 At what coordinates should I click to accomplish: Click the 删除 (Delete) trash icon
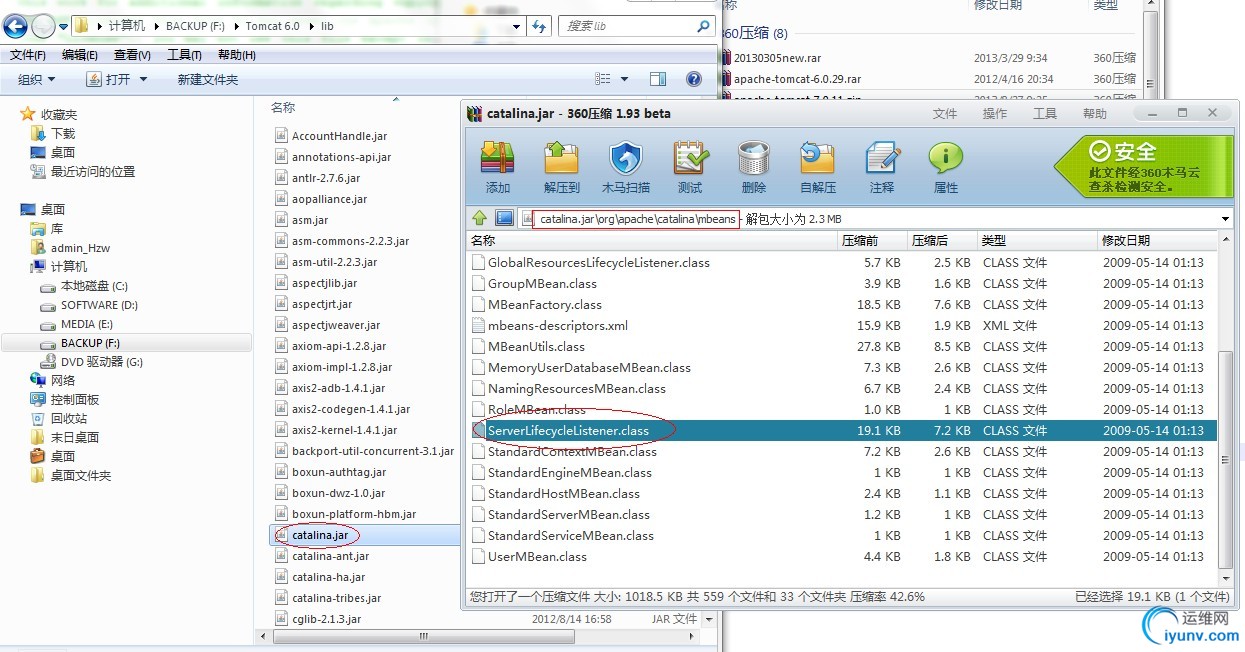[x=754, y=166]
